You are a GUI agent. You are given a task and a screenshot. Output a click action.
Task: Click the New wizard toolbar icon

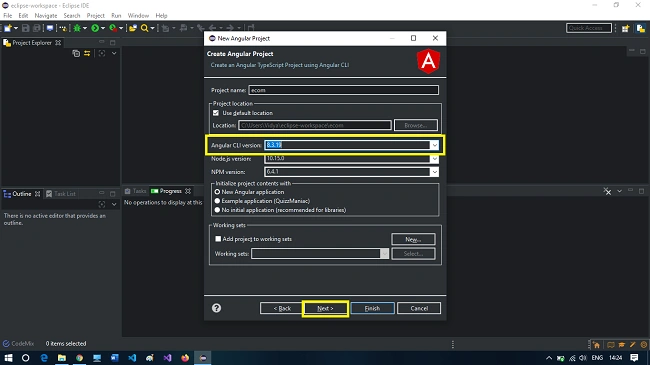click(7, 28)
